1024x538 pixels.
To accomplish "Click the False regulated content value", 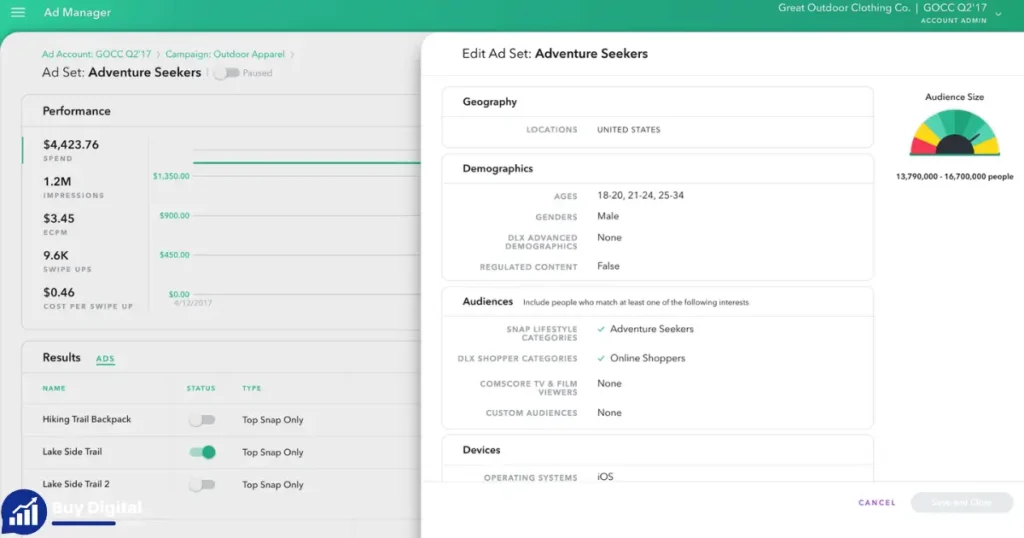I will click(x=608, y=266).
